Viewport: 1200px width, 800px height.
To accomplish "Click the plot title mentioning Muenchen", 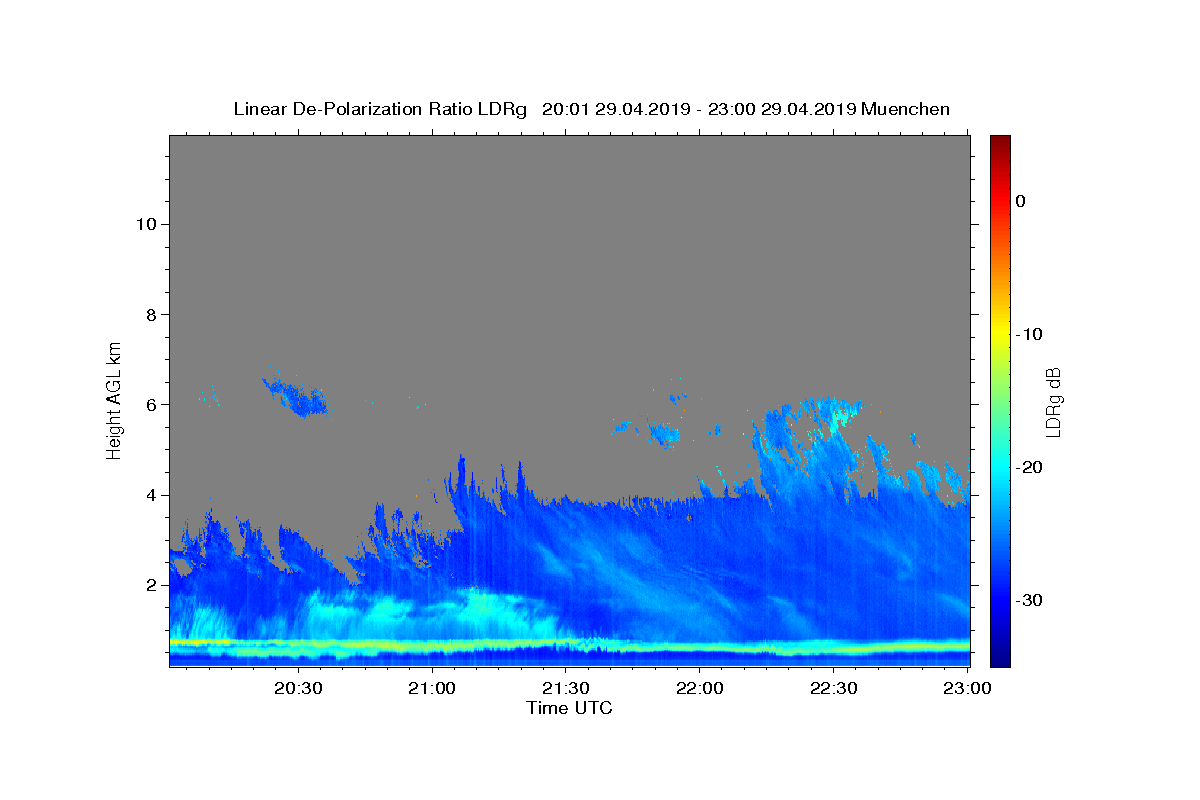I will 592,109.
